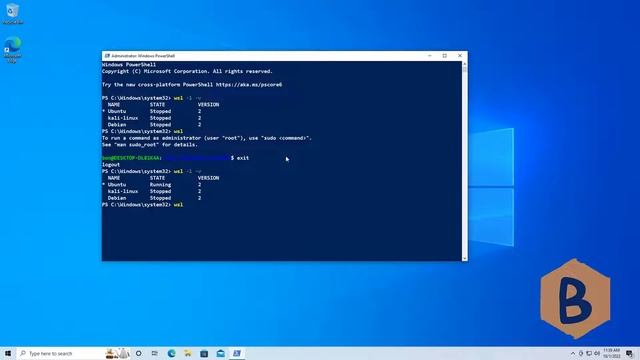Click 'Debian' in the first distro list
Screen dimensions: 640x360
click(117, 125)
